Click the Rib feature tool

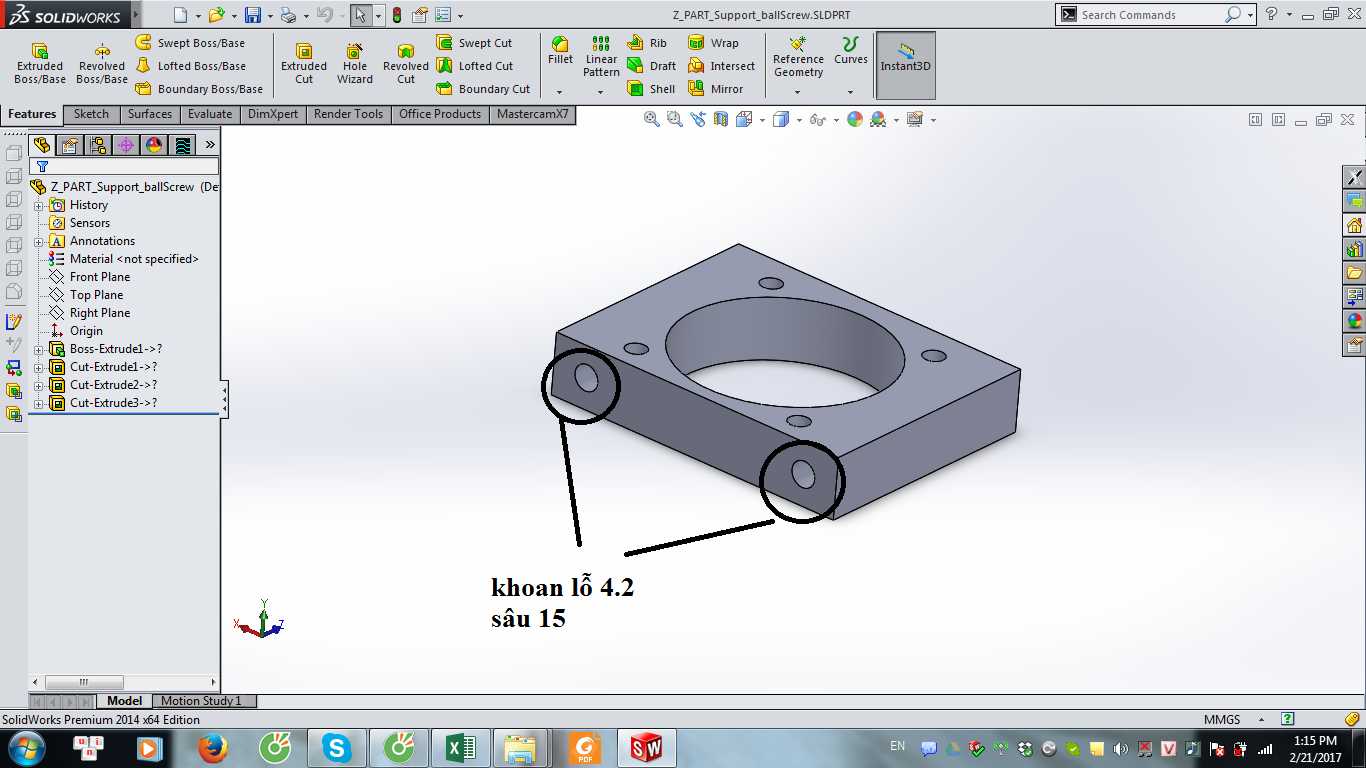coord(647,43)
